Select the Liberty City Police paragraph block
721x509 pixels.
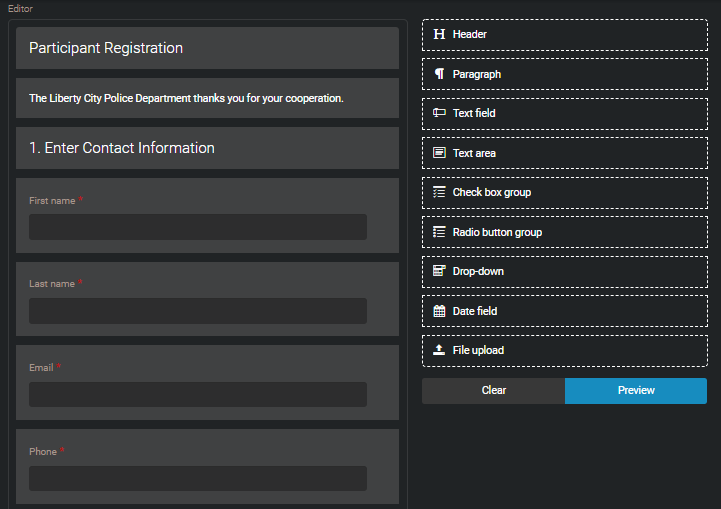click(x=207, y=98)
